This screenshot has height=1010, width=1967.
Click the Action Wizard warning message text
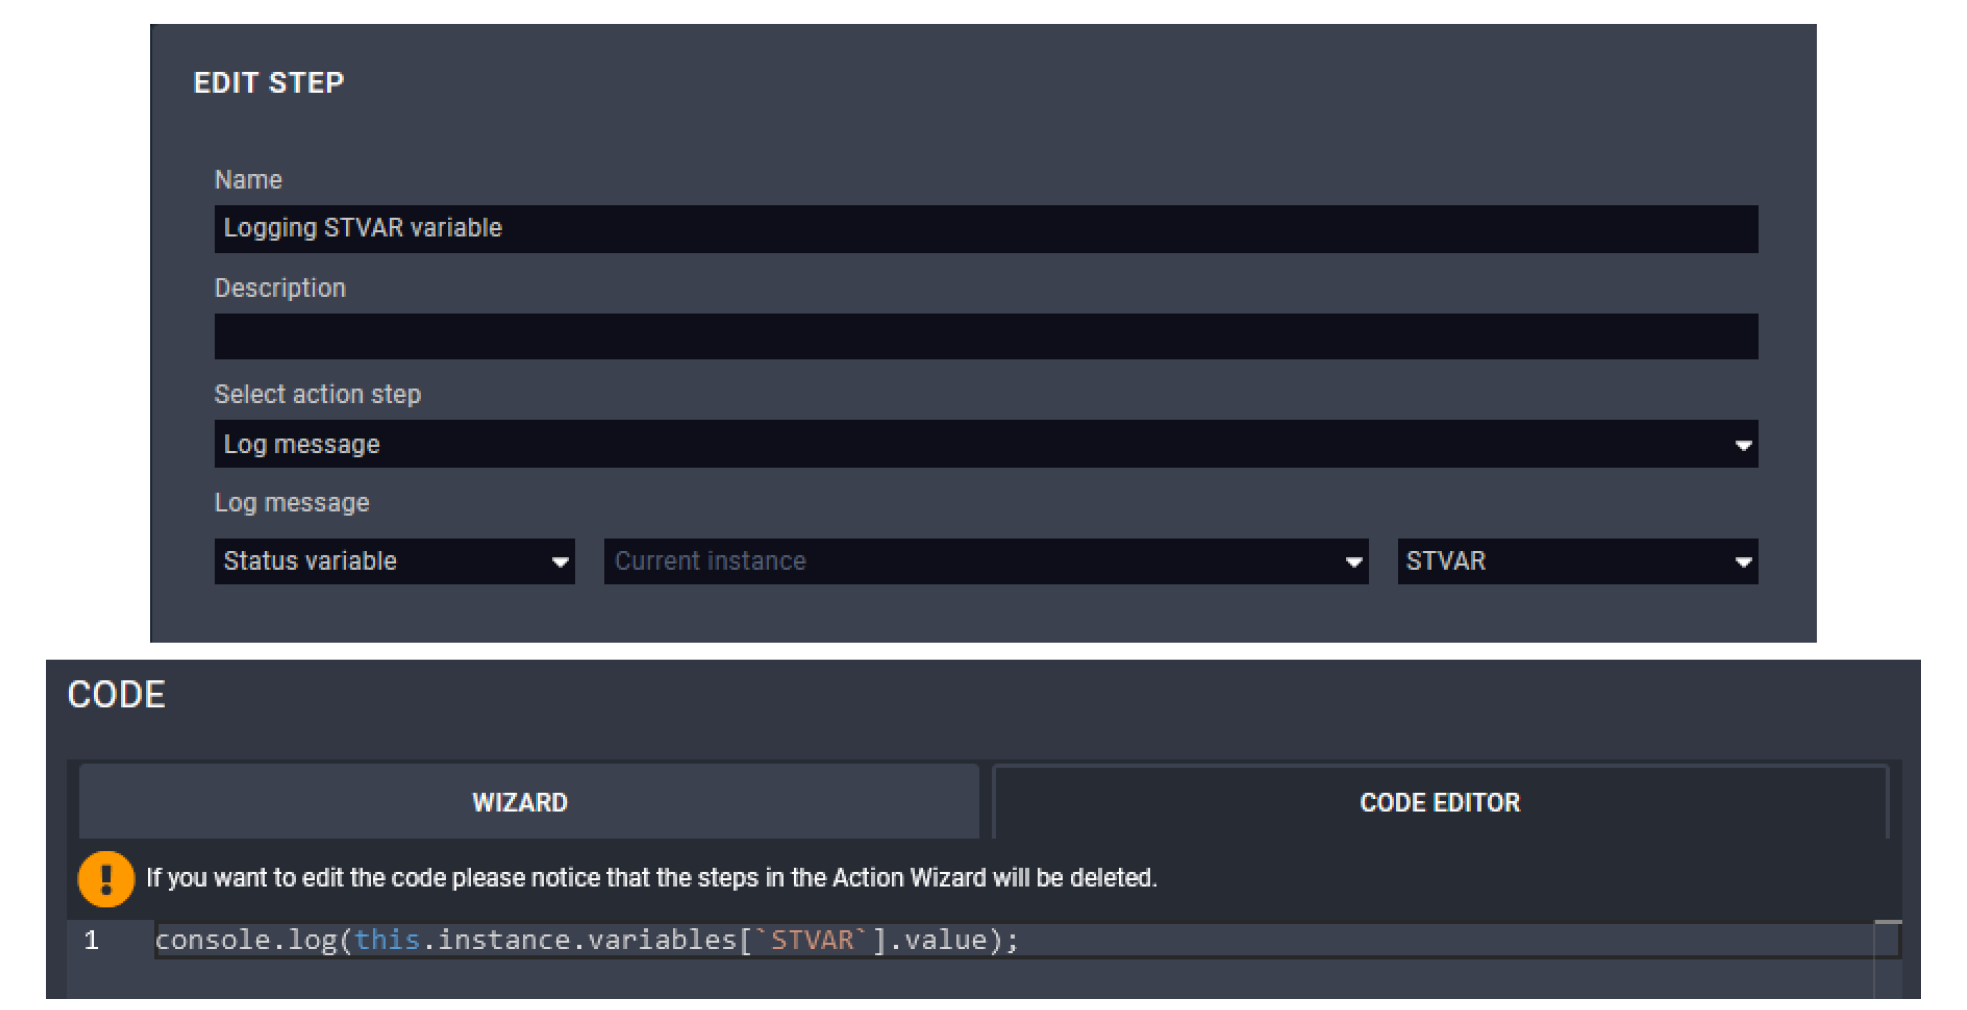click(x=651, y=878)
